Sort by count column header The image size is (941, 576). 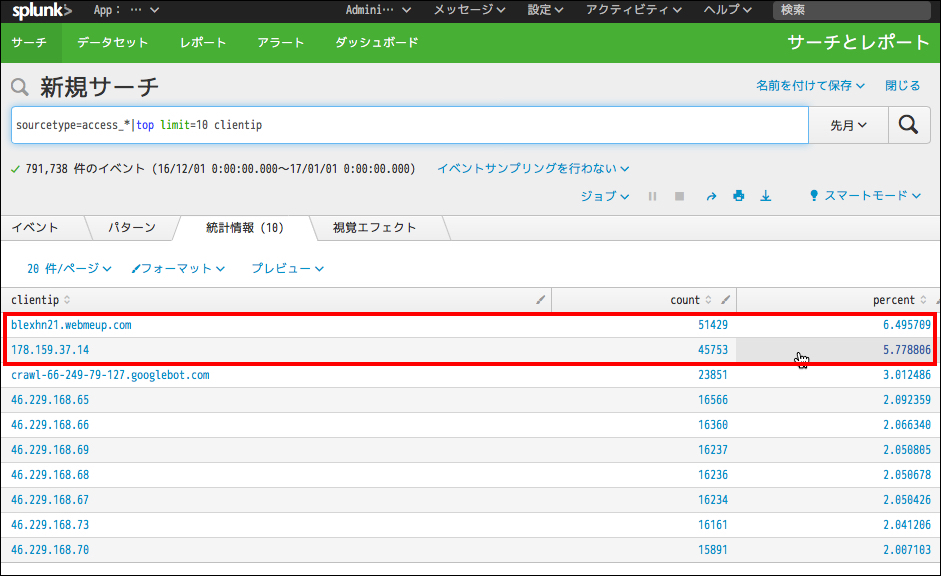[685, 300]
